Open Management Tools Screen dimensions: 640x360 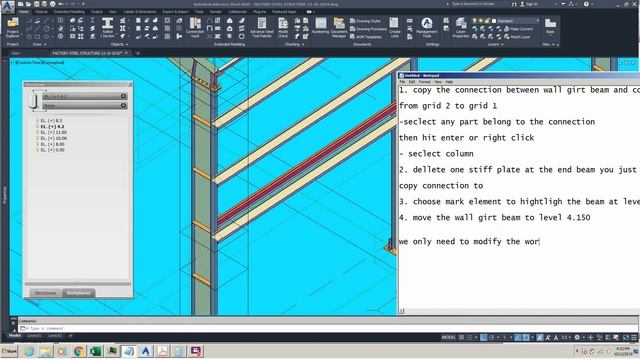(x=427, y=28)
